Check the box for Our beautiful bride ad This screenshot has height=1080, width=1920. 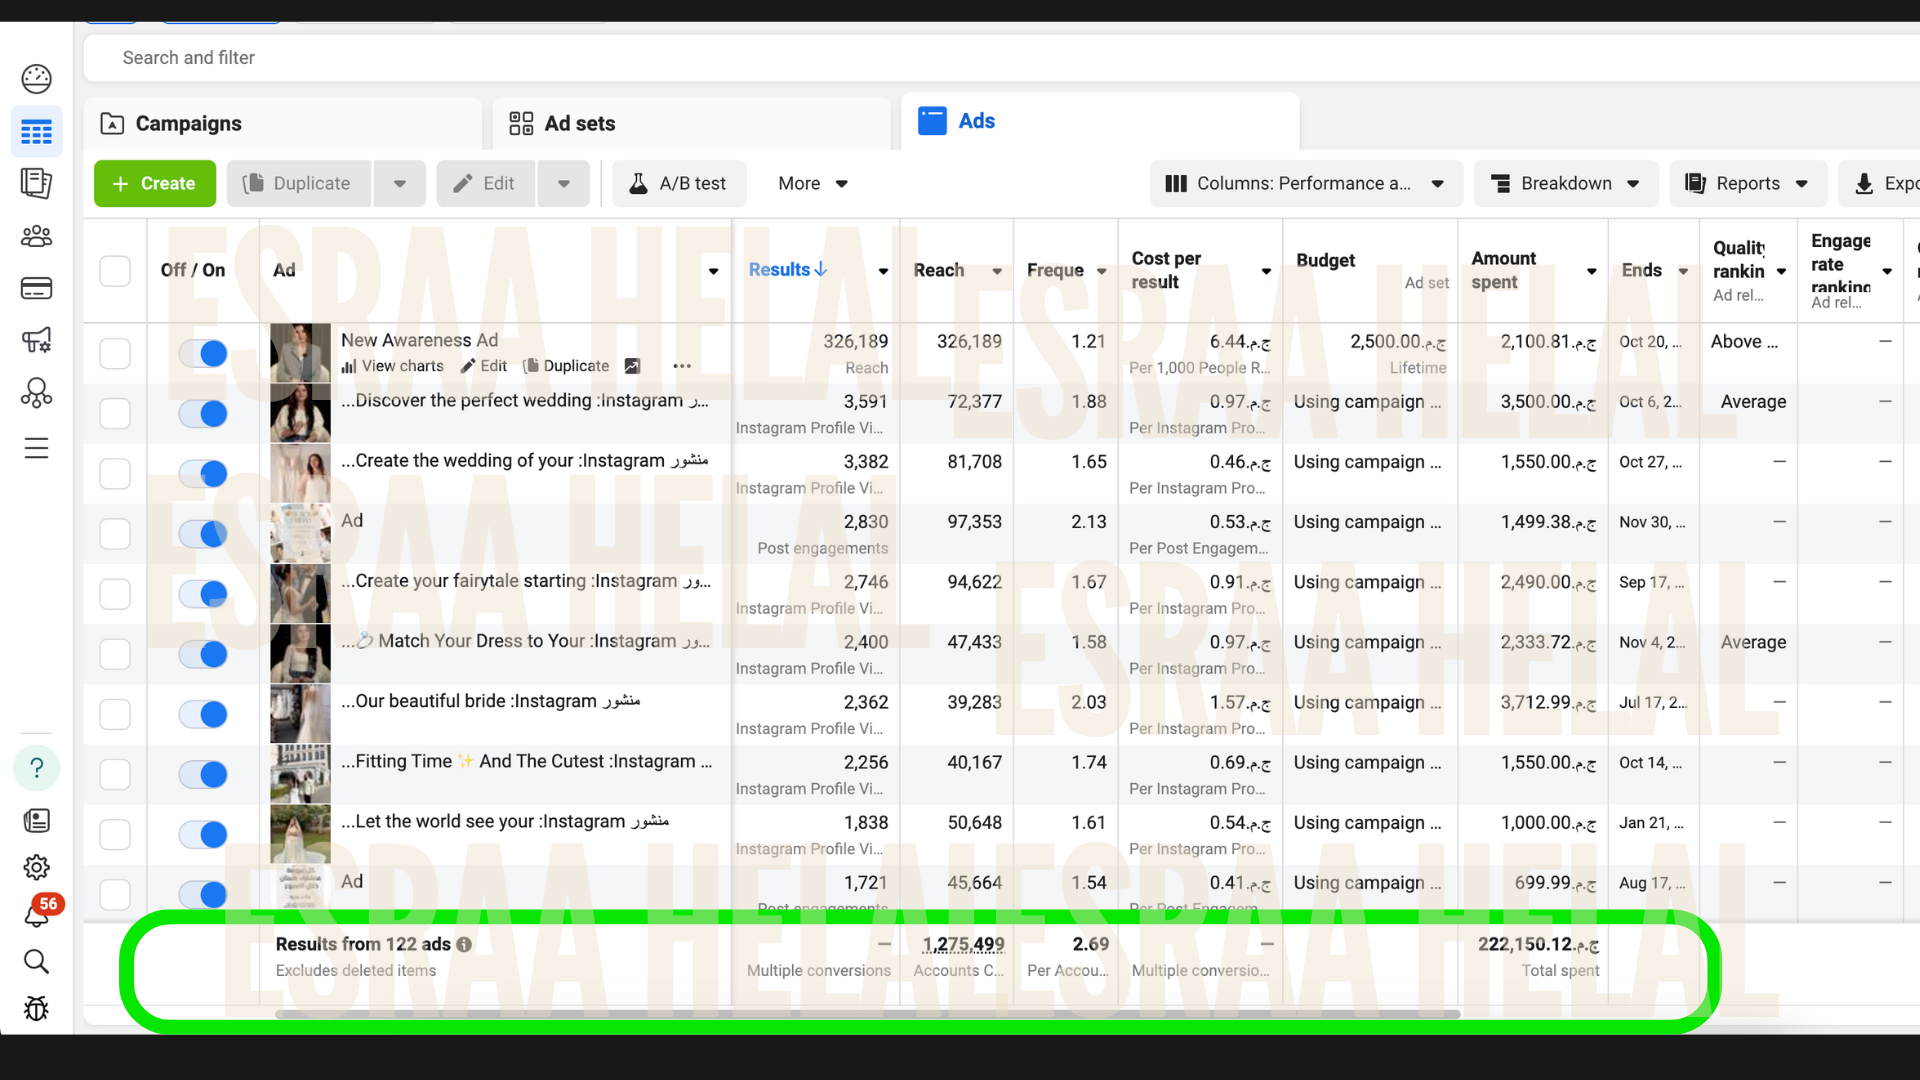tap(115, 714)
